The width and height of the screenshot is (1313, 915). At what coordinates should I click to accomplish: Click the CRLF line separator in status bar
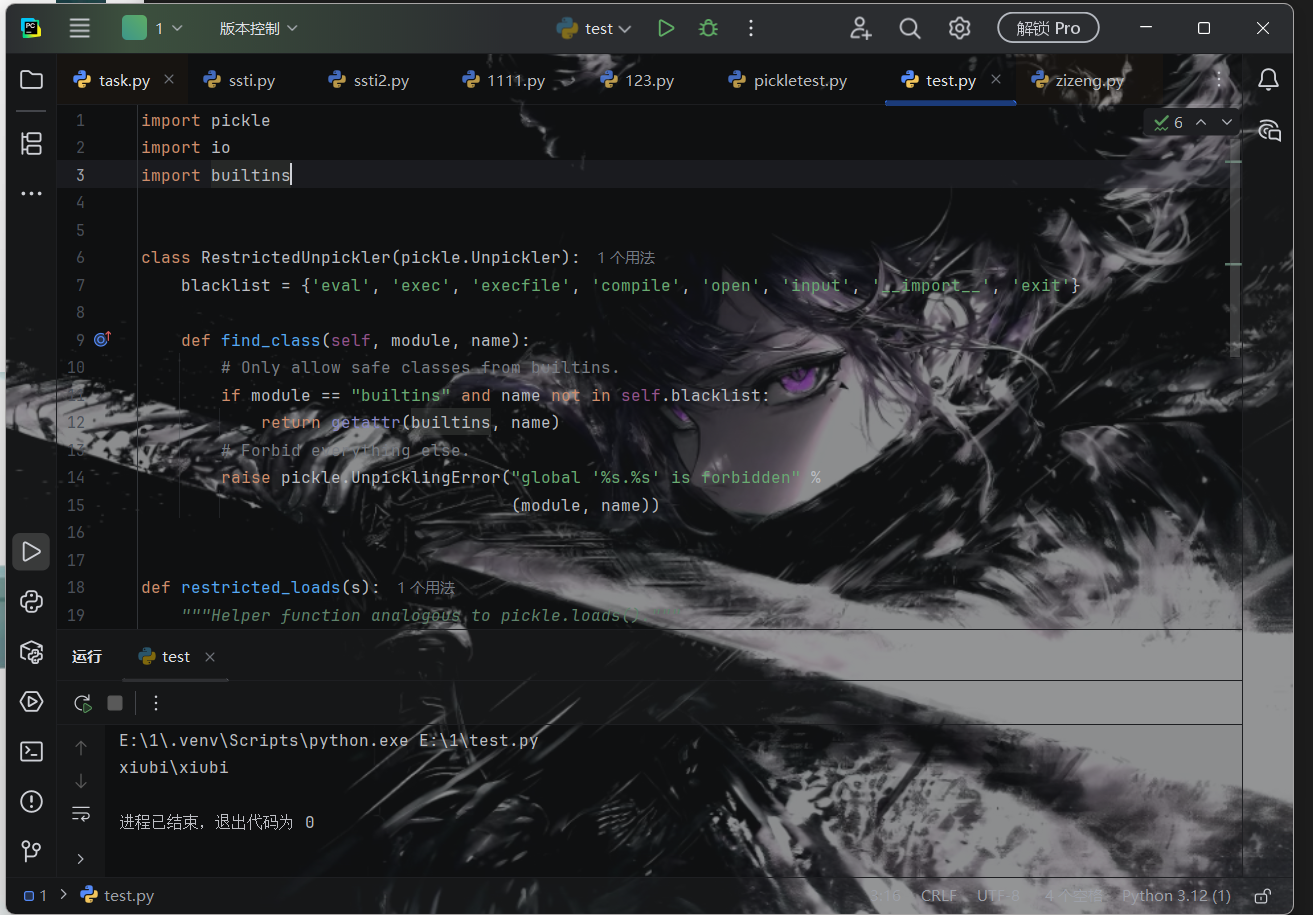(939, 896)
